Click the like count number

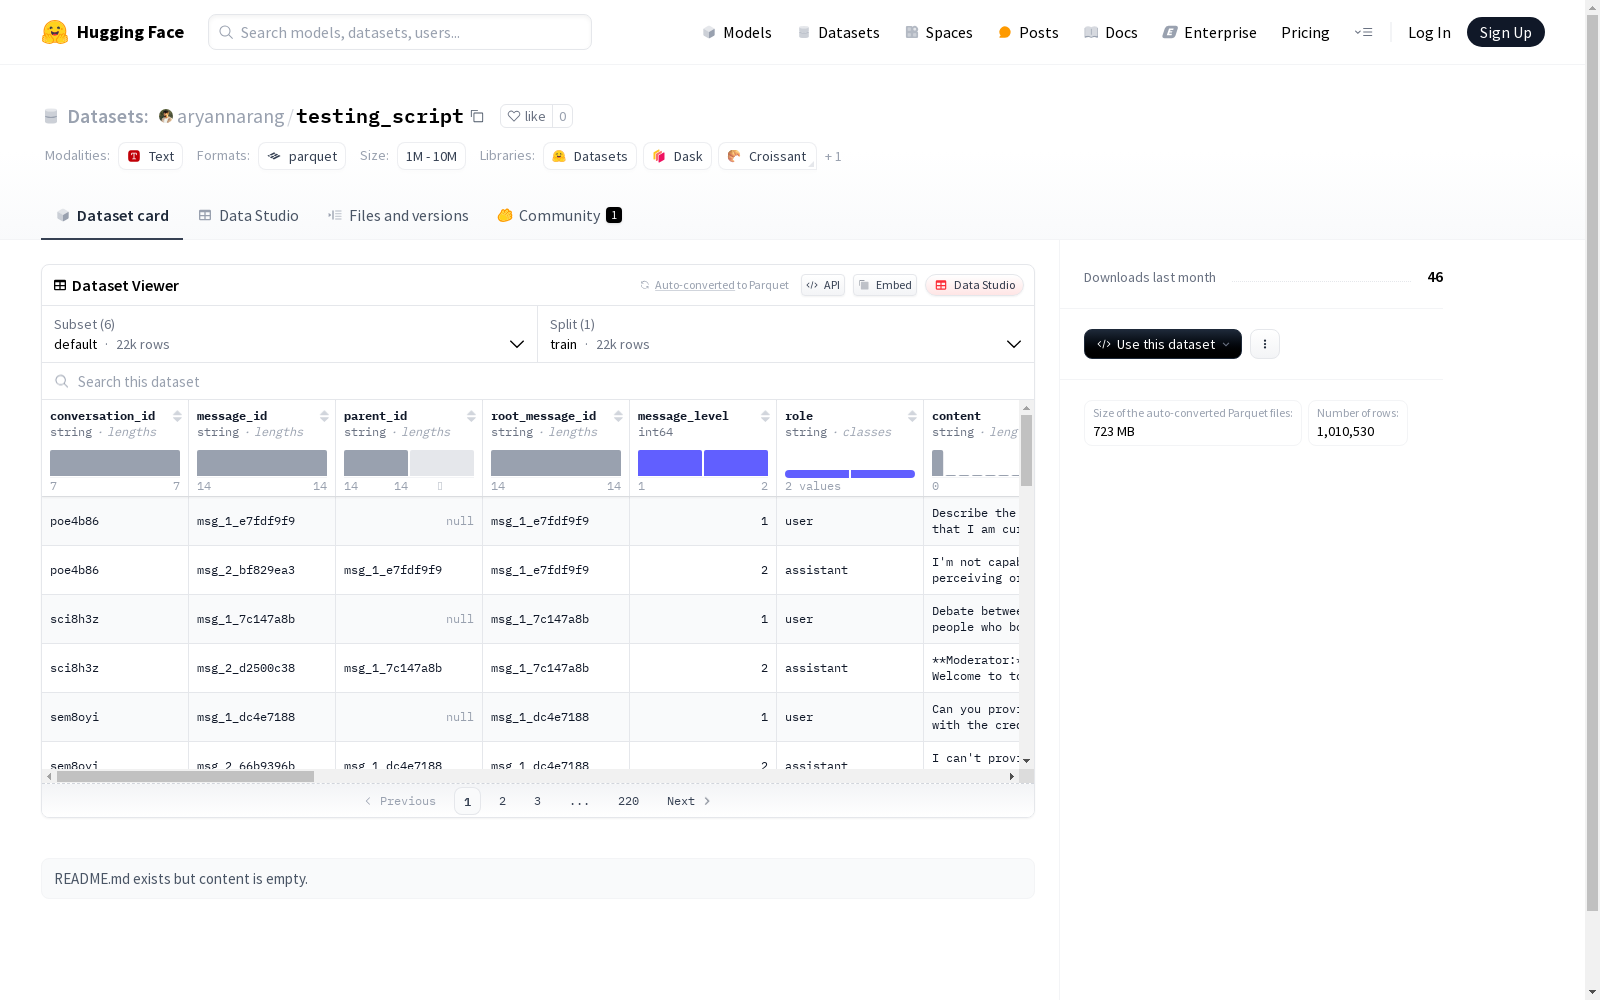(x=563, y=116)
